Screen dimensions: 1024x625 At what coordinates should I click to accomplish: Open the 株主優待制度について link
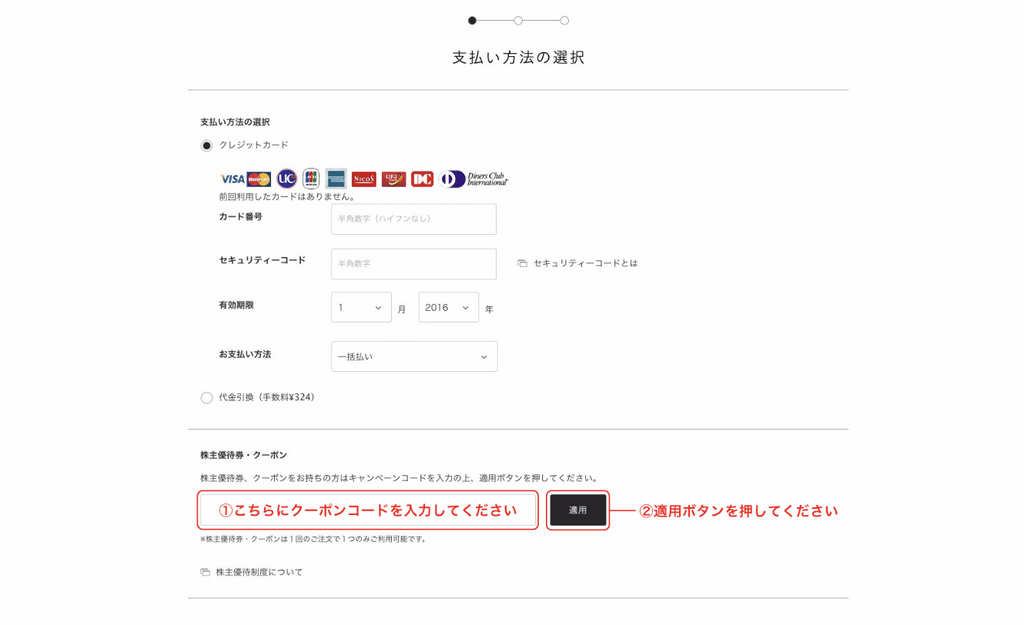click(x=259, y=572)
